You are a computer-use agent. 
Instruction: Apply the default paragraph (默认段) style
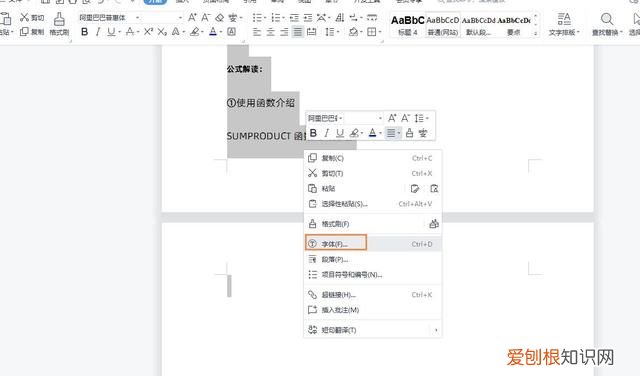[478, 24]
